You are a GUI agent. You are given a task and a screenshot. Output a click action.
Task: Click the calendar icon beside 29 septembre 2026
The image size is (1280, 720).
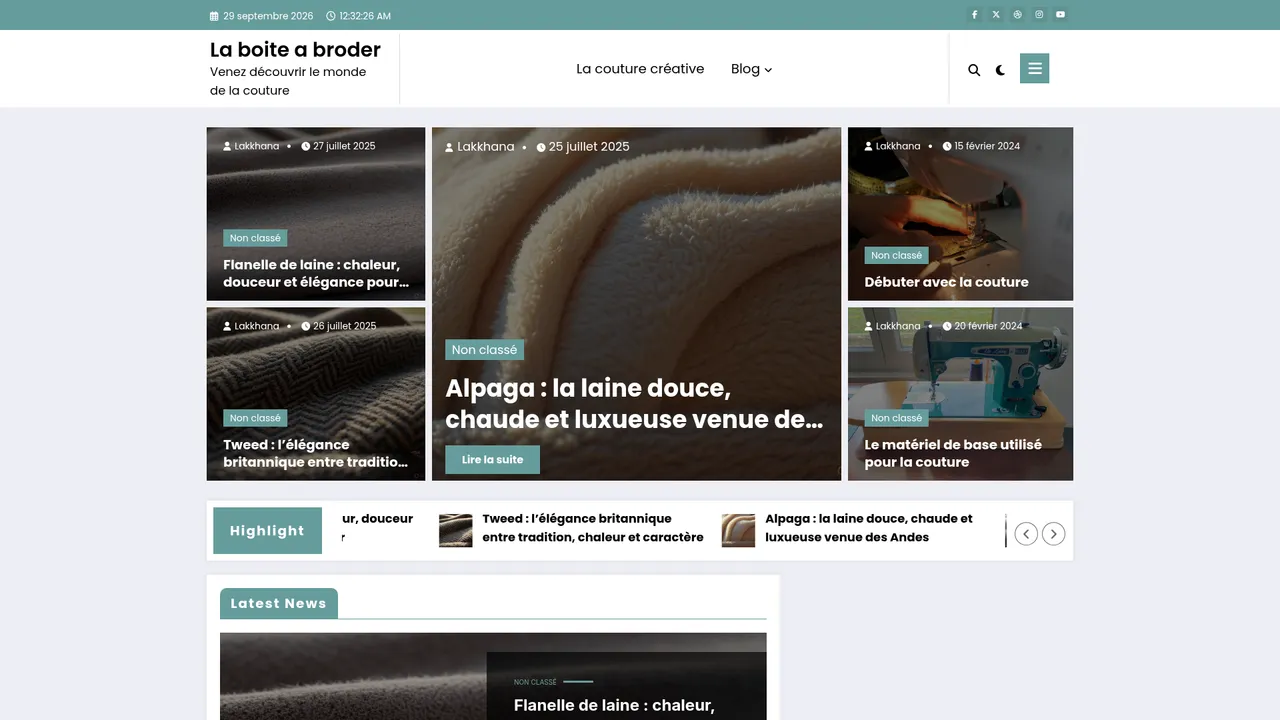coord(214,16)
